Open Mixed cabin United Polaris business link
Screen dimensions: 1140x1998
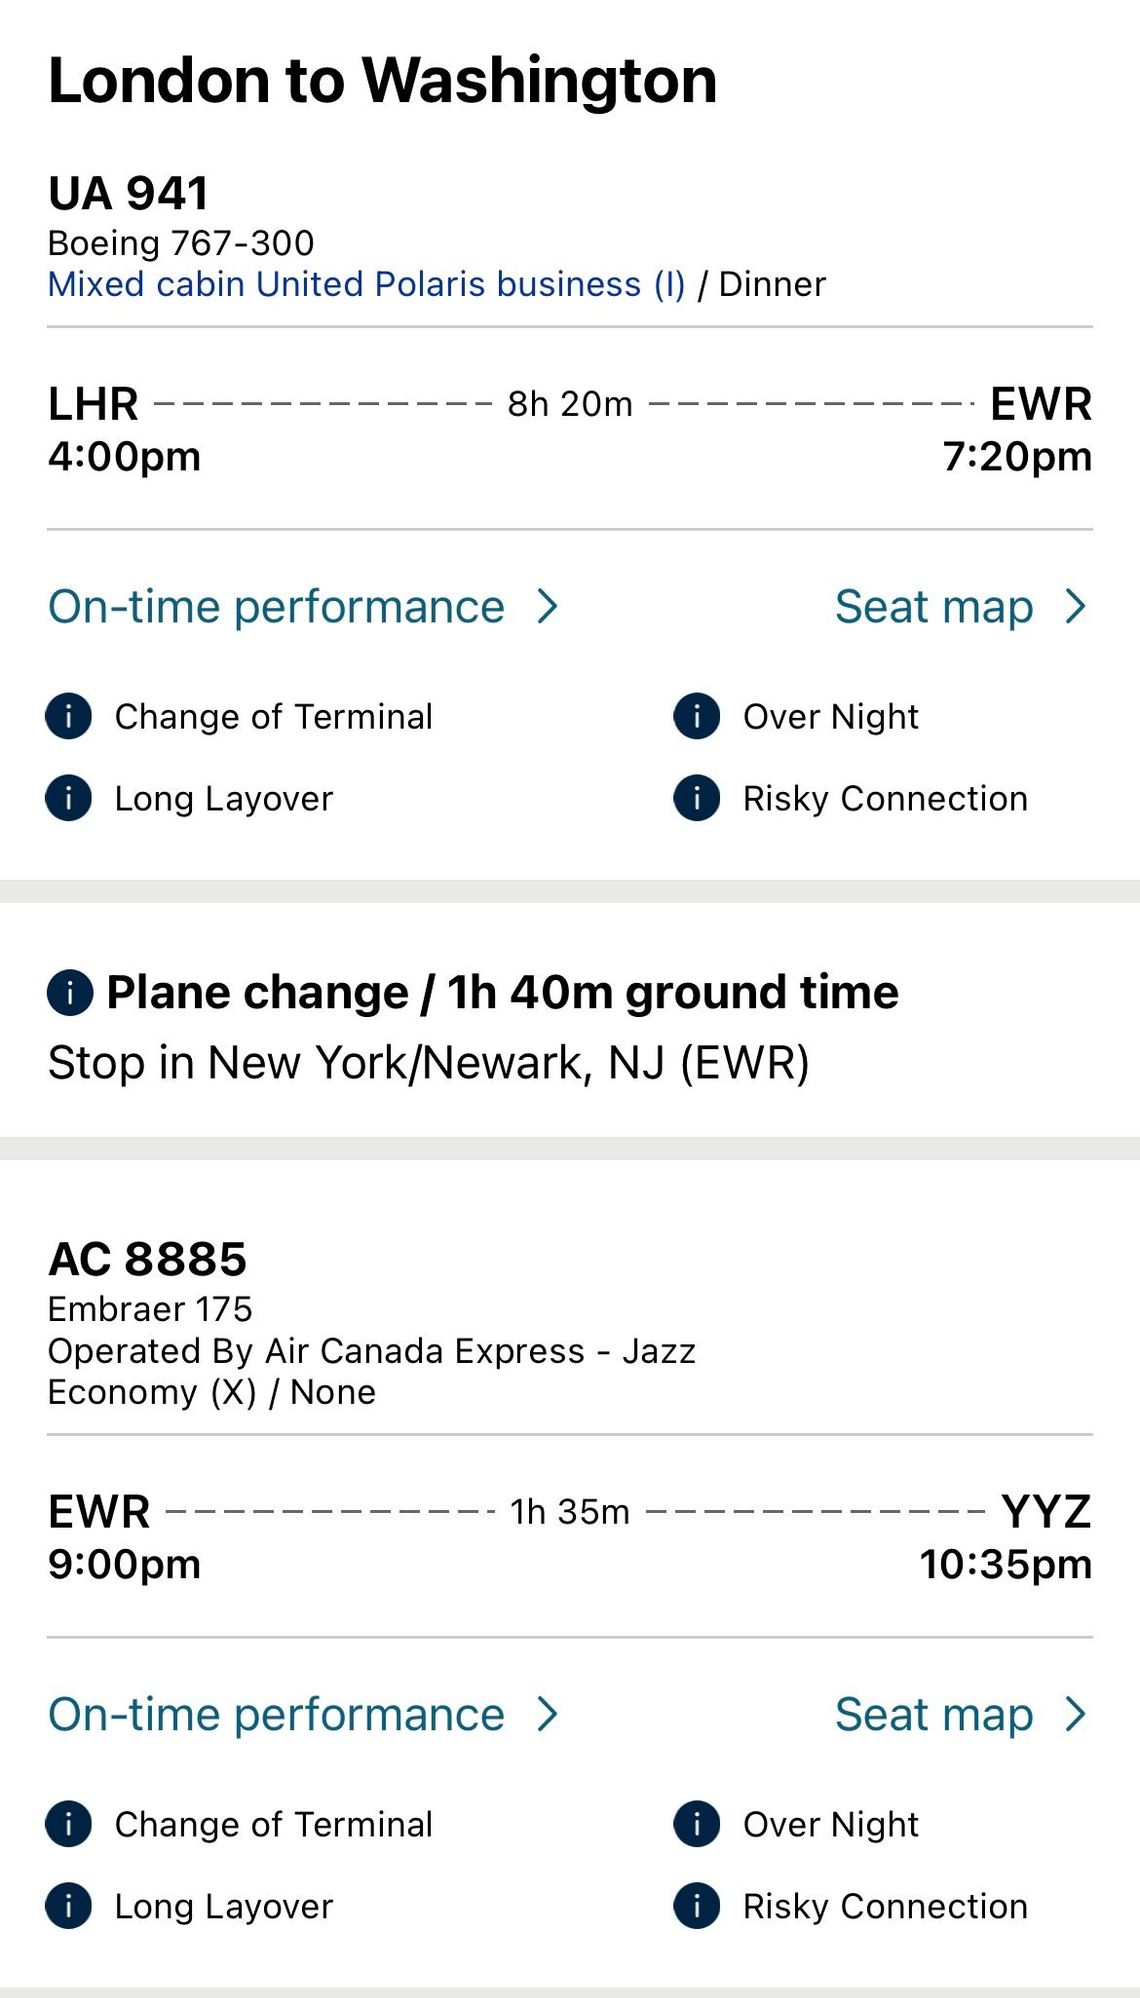coord(367,284)
